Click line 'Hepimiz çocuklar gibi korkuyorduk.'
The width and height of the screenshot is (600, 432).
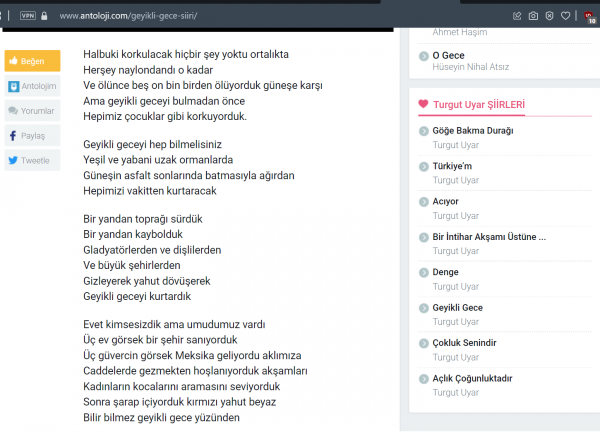coord(165,116)
